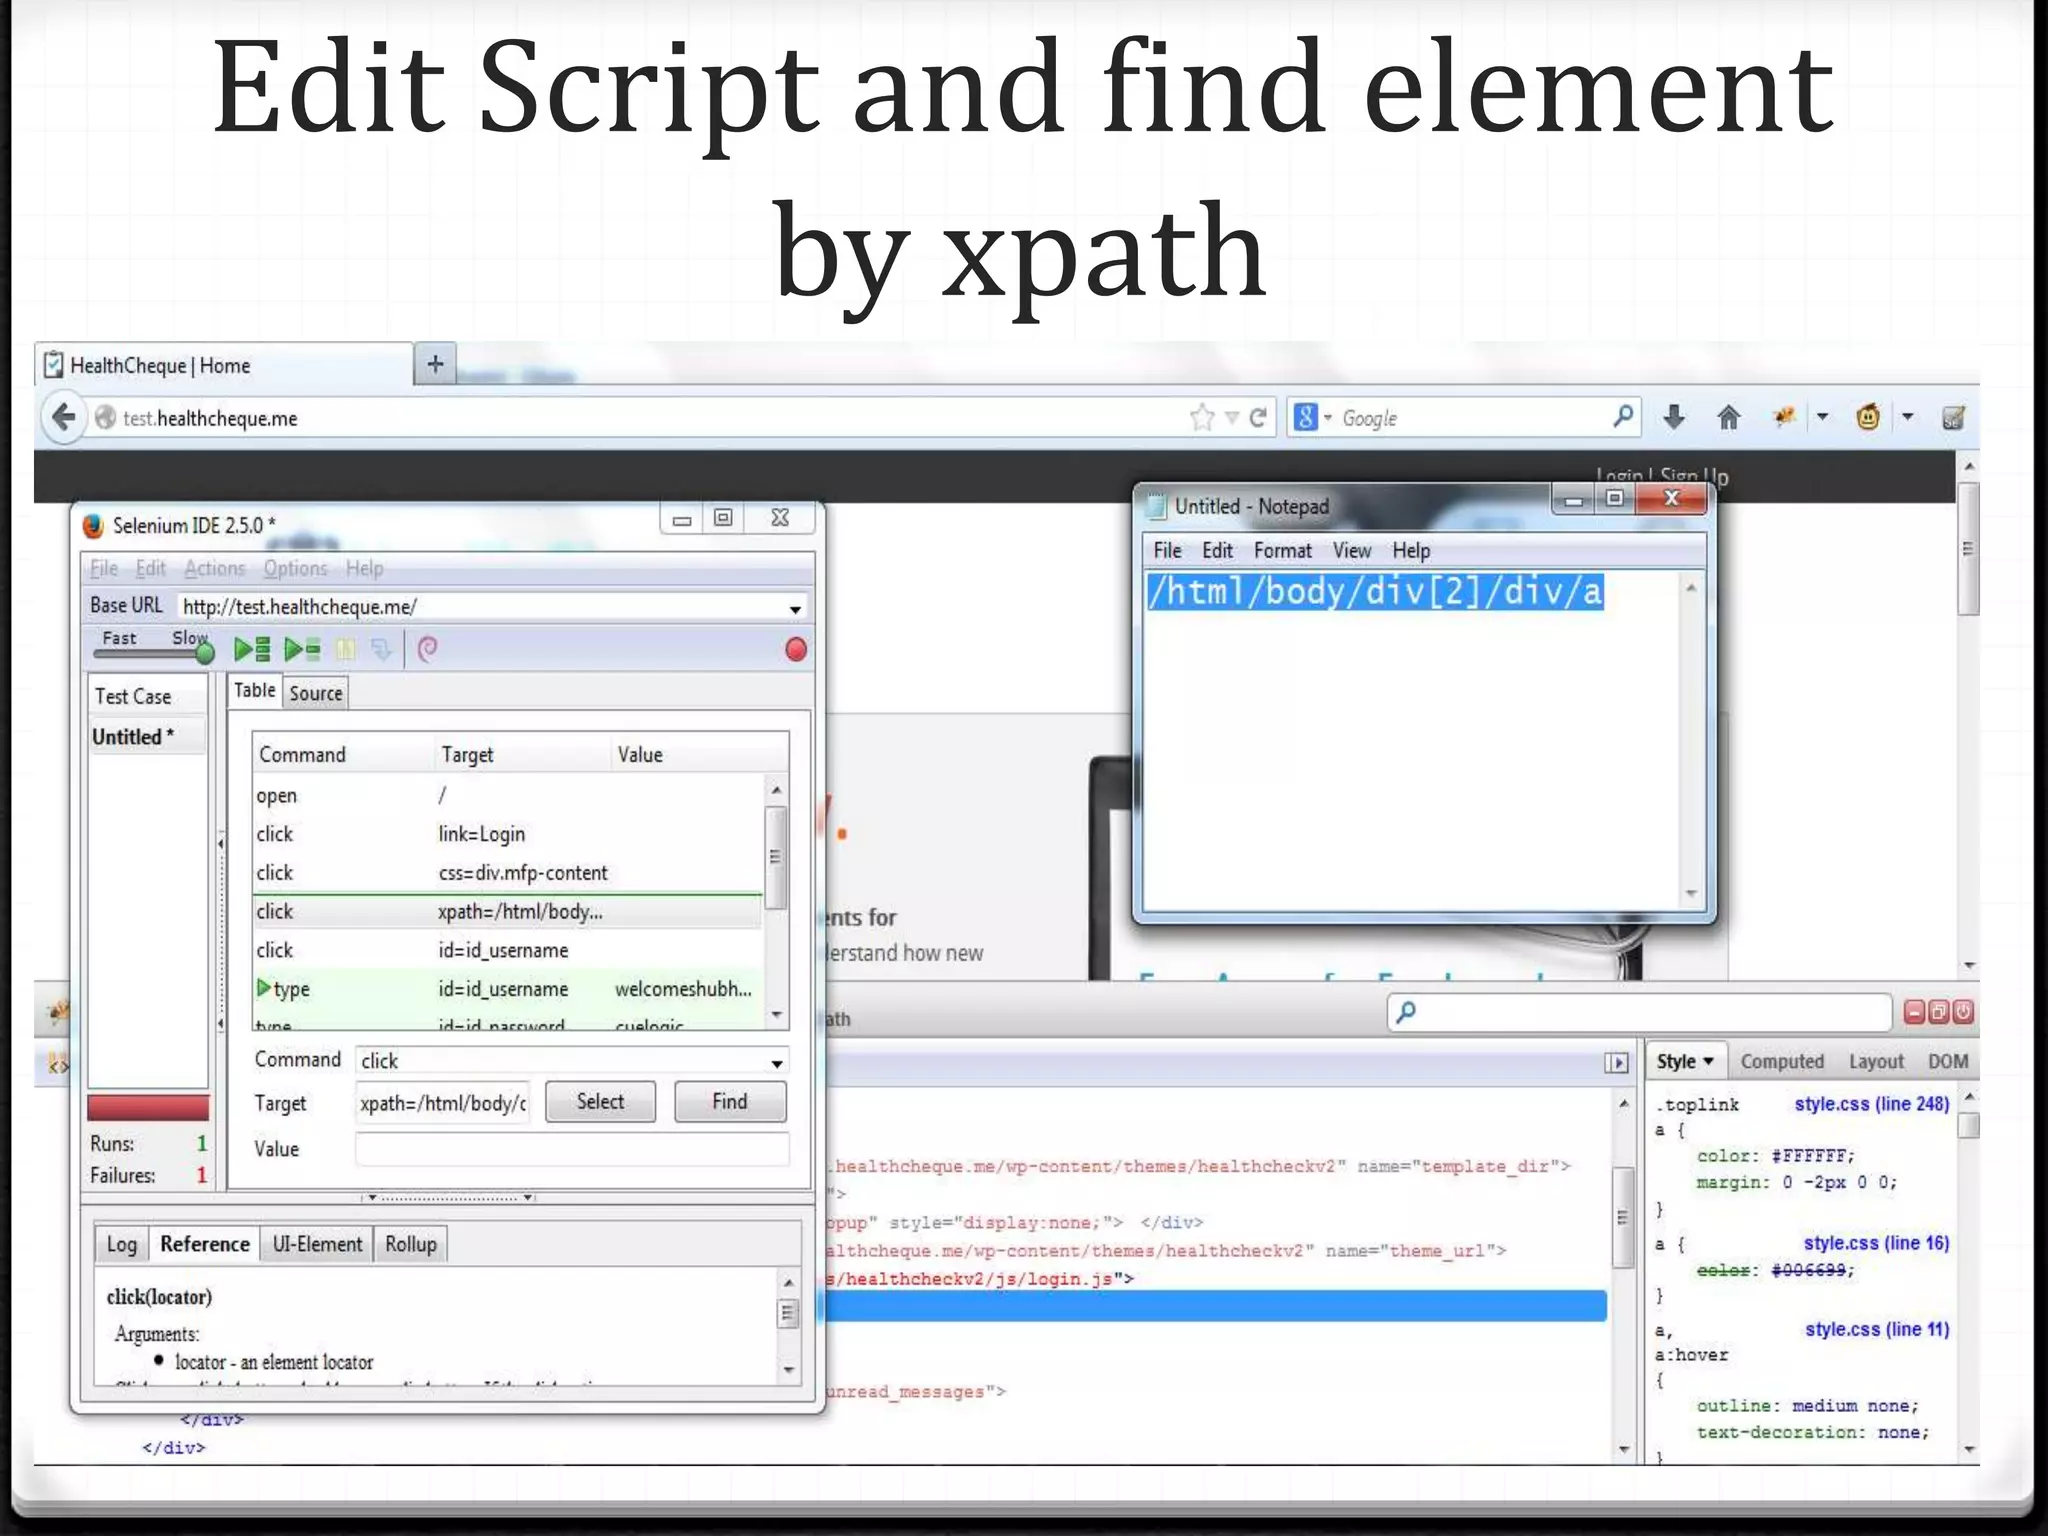Open style.css (line 16) link
The height and width of the screenshot is (1536, 2048).
[x=1876, y=1243]
